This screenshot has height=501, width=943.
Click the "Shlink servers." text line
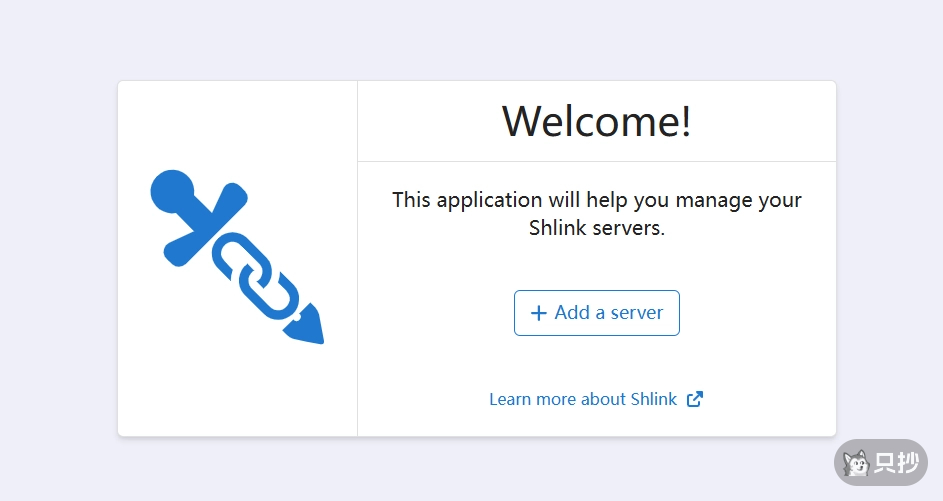coord(596,228)
